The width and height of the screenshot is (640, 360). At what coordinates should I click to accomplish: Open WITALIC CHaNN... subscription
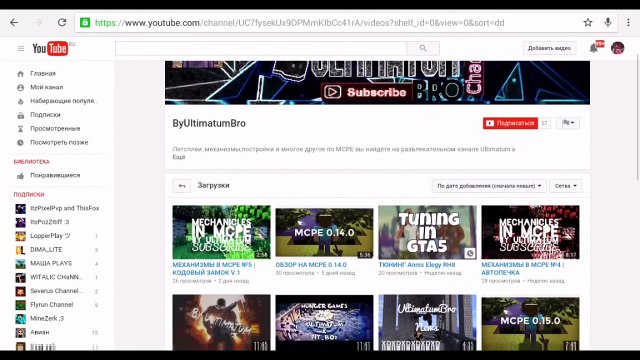click(56, 277)
